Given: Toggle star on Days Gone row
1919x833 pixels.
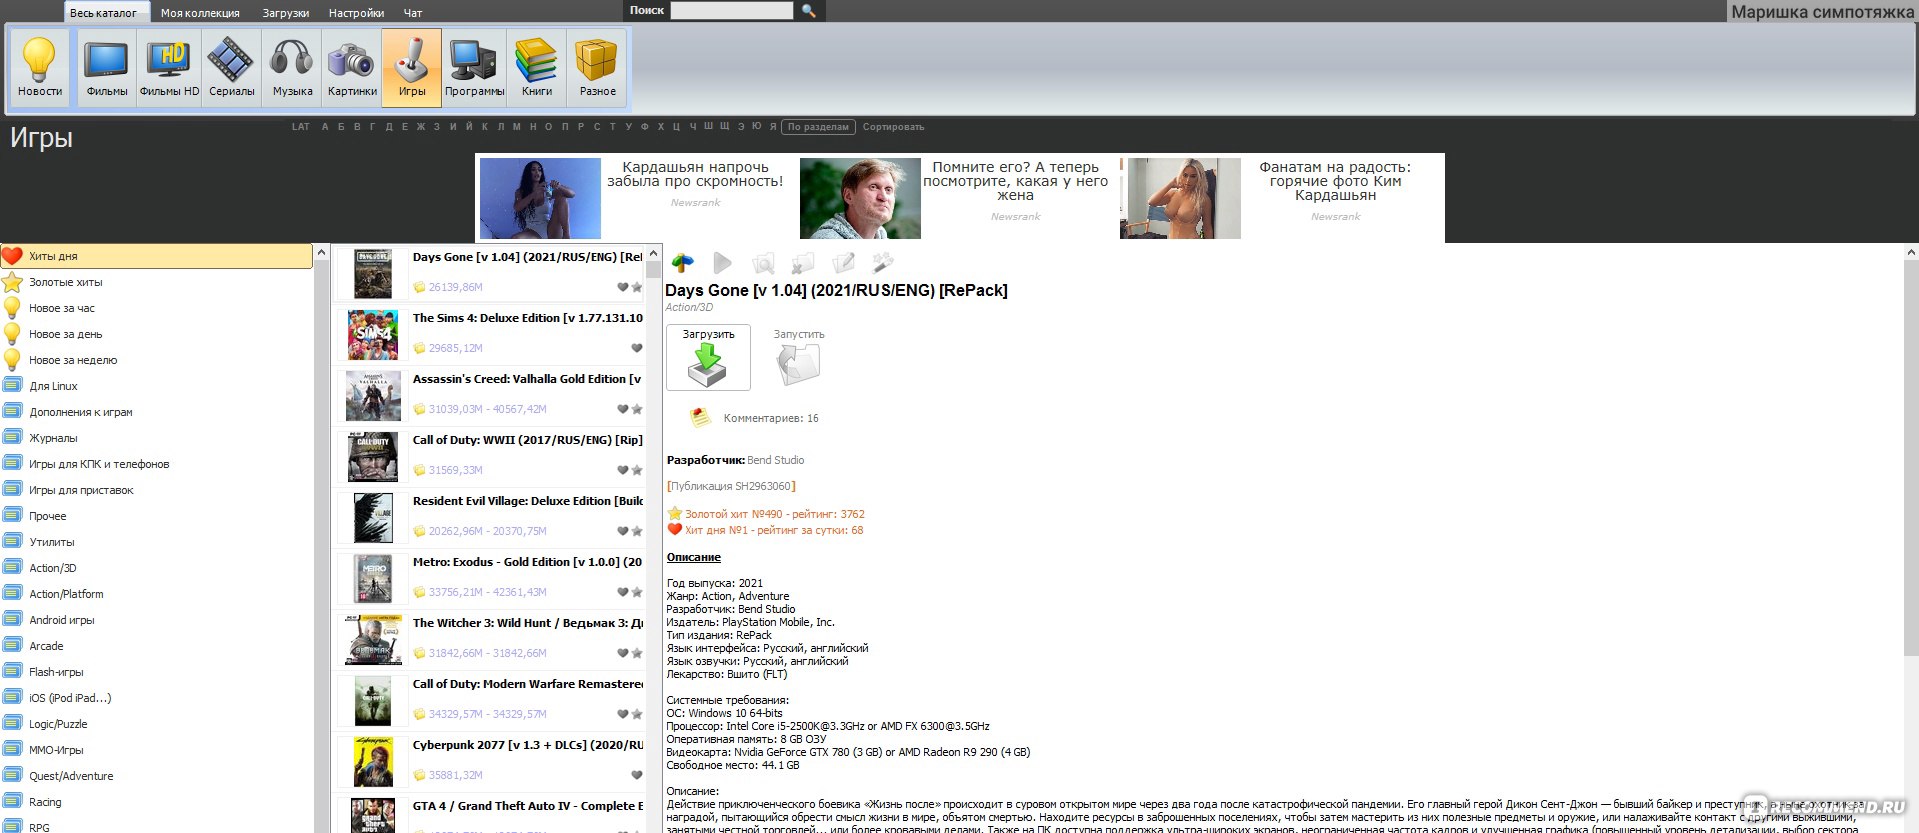Looking at the screenshot, I should click(x=636, y=287).
